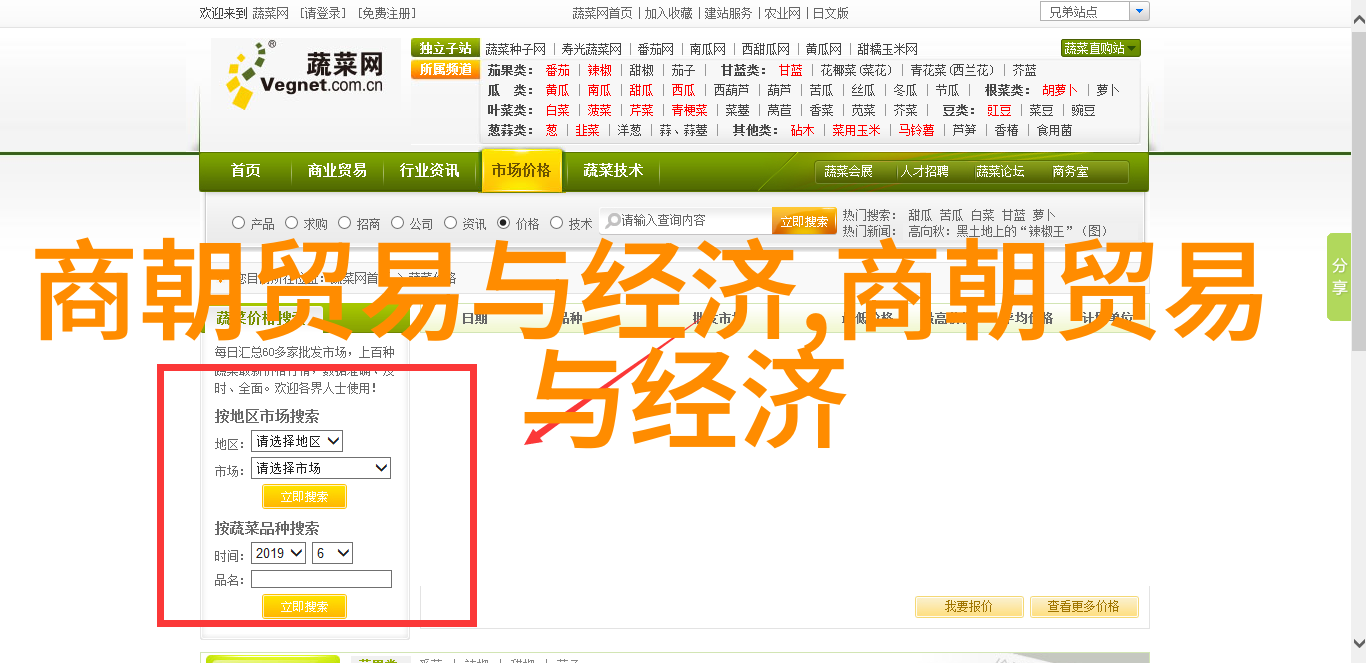Click the 独立子站 green label
This screenshot has height=663, width=1366.
pyautogui.click(x=445, y=48)
